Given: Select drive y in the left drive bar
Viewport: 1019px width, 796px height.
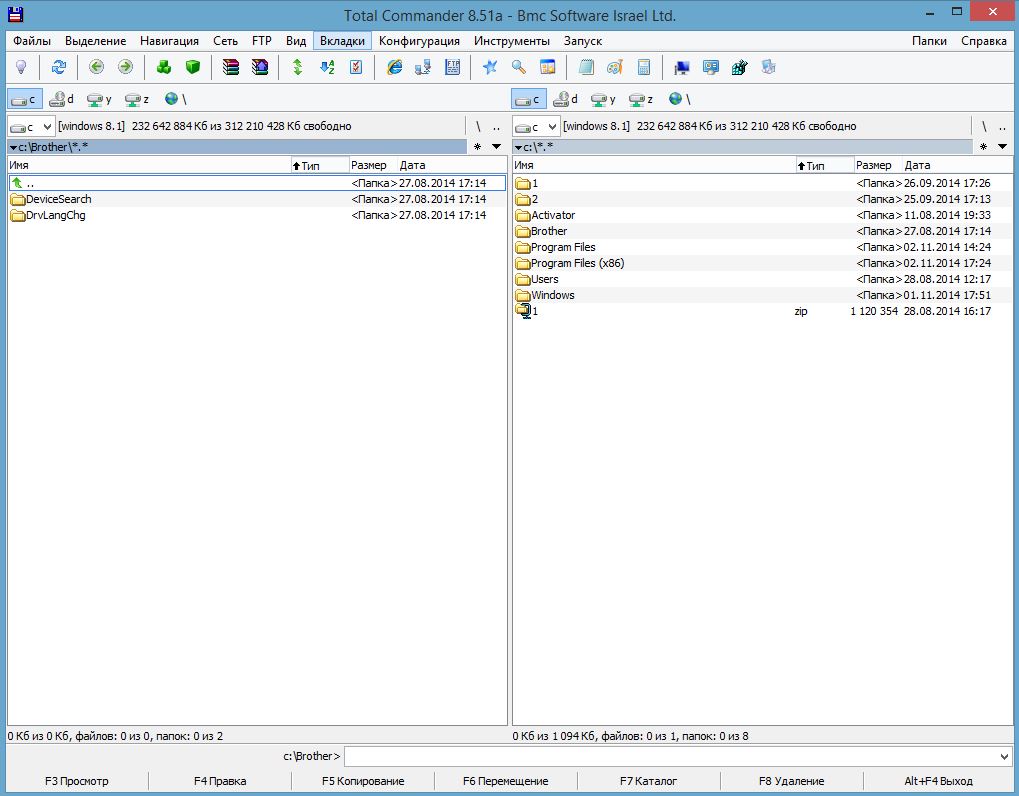Looking at the screenshot, I should pyautogui.click(x=99, y=99).
